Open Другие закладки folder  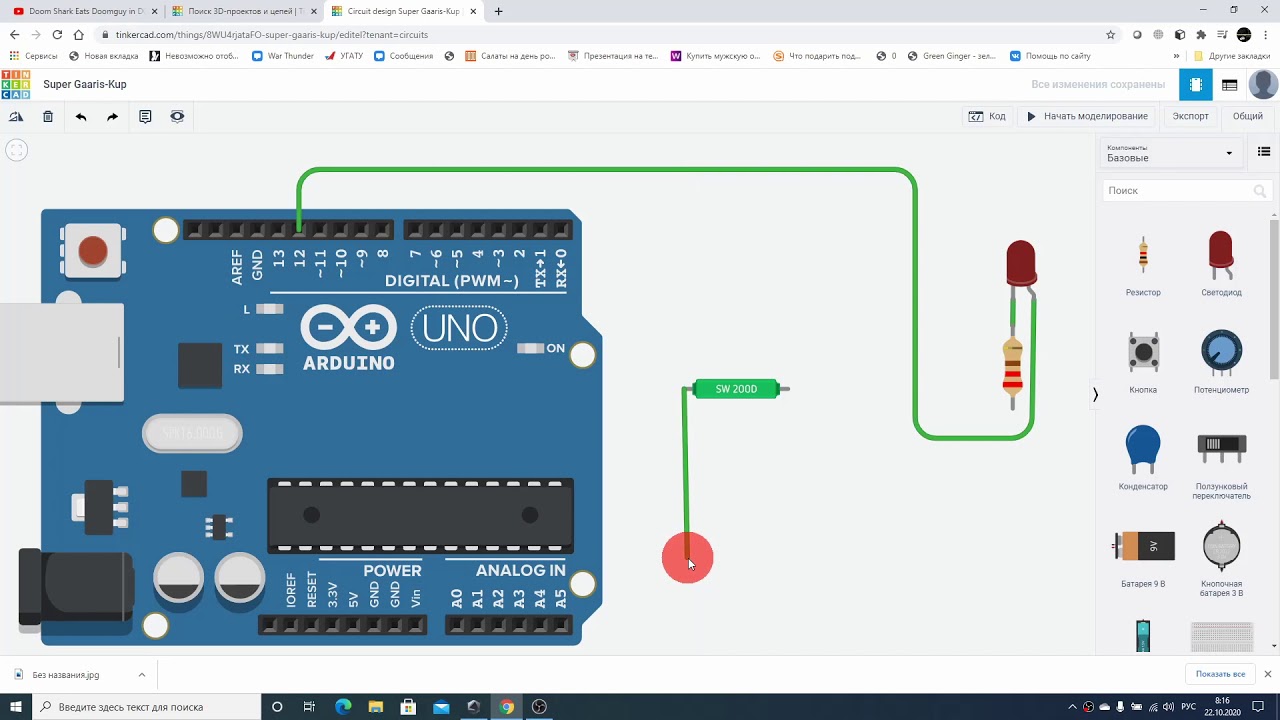tap(1232, 56)
